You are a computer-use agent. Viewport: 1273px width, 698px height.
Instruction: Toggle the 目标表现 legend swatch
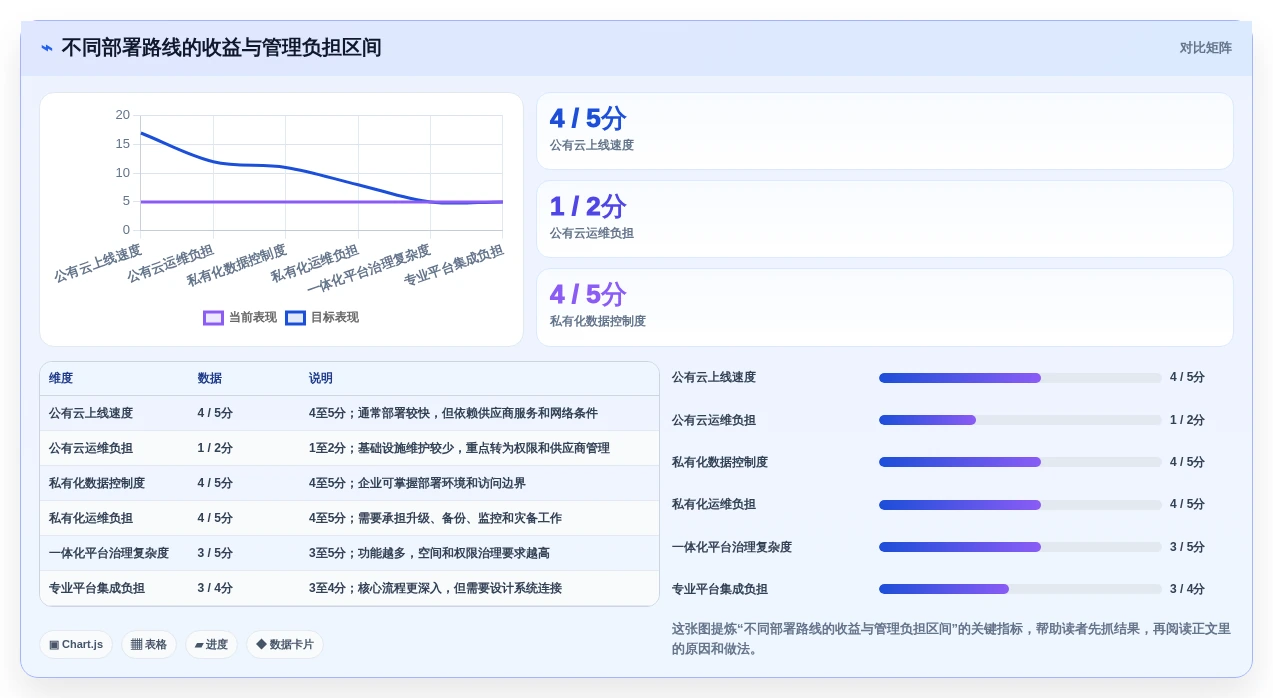(x=295, y=318)
